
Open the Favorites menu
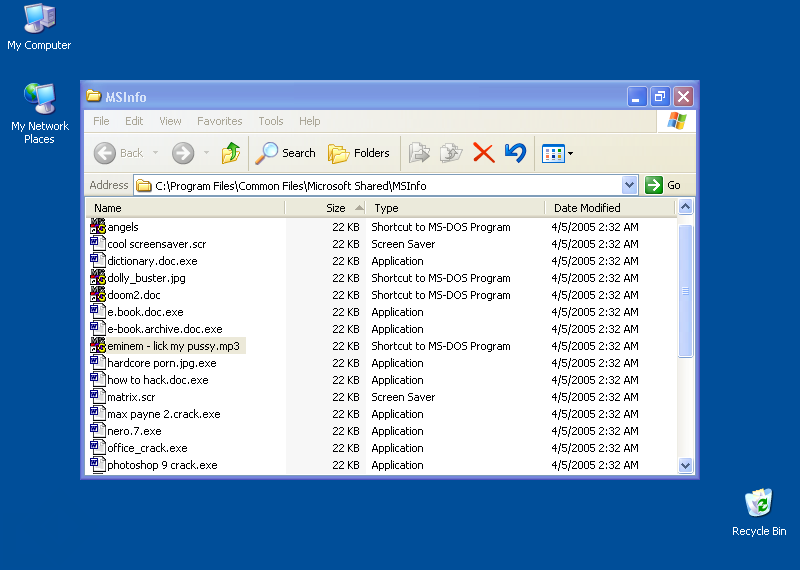click(219, 121)
